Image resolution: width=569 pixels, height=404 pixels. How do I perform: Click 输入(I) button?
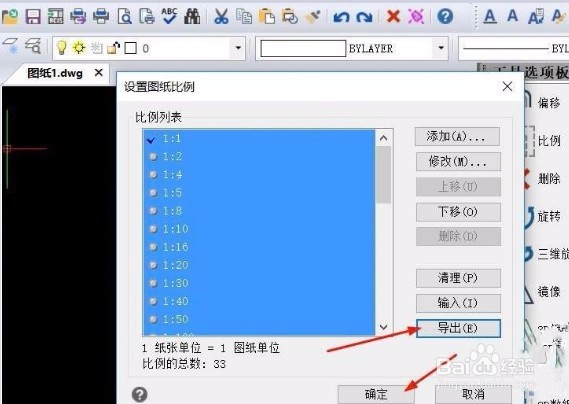coord(458,303)
